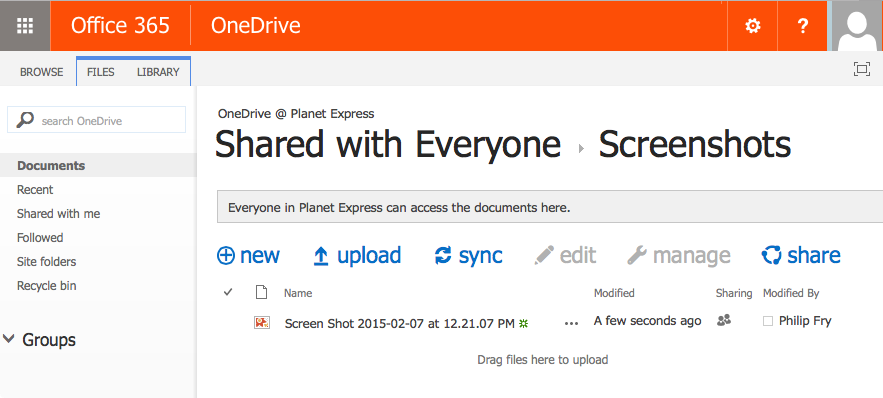Click the sharing people icon for Screen Shot
Image resolution: width=883 pixels, height=398 pixels.
(x=724, y=321)
